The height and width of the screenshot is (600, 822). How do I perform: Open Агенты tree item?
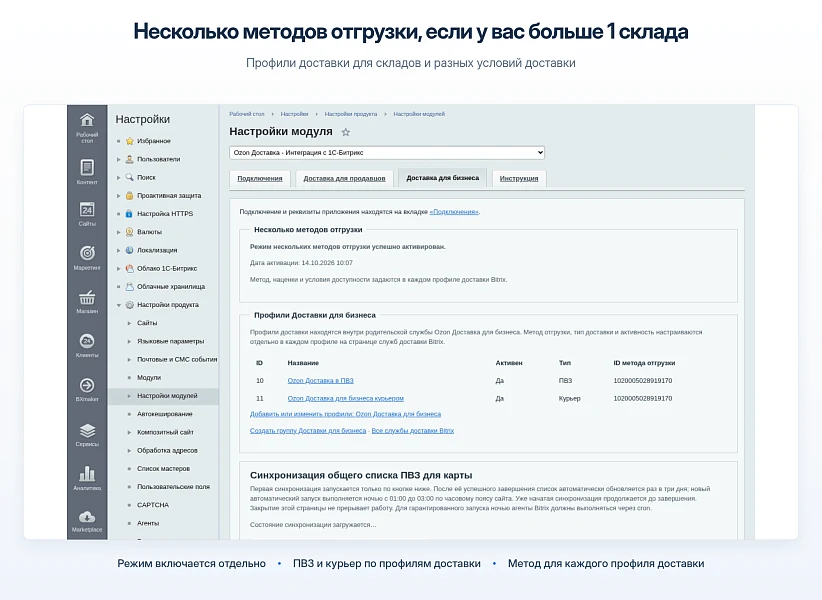tap(148, 523)
